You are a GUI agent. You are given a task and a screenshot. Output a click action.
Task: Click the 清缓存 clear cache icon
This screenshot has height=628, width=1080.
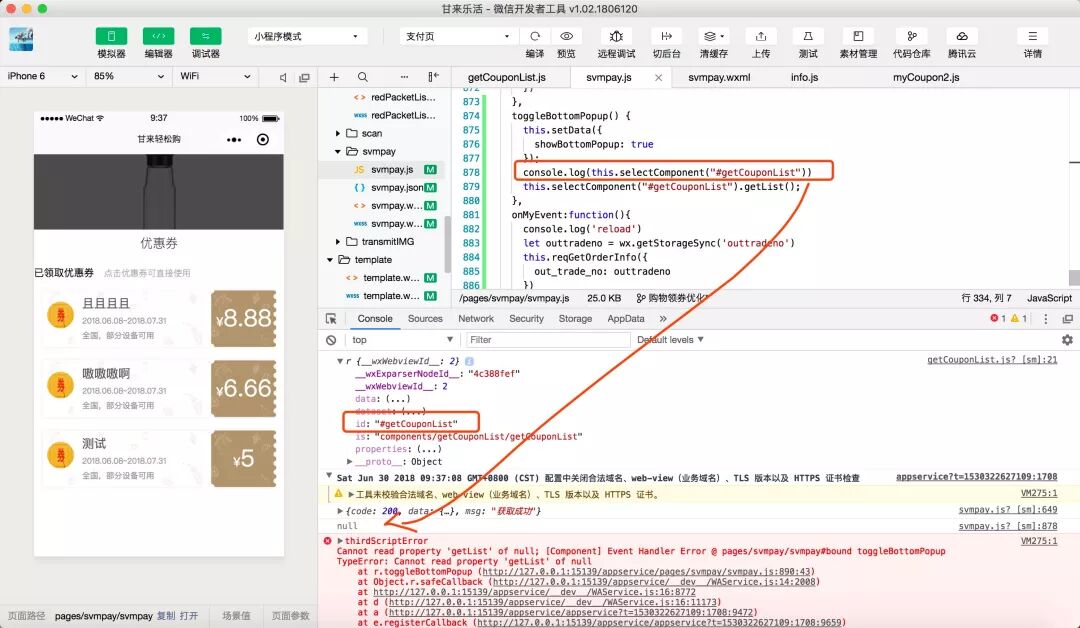(x=714, y=36)
